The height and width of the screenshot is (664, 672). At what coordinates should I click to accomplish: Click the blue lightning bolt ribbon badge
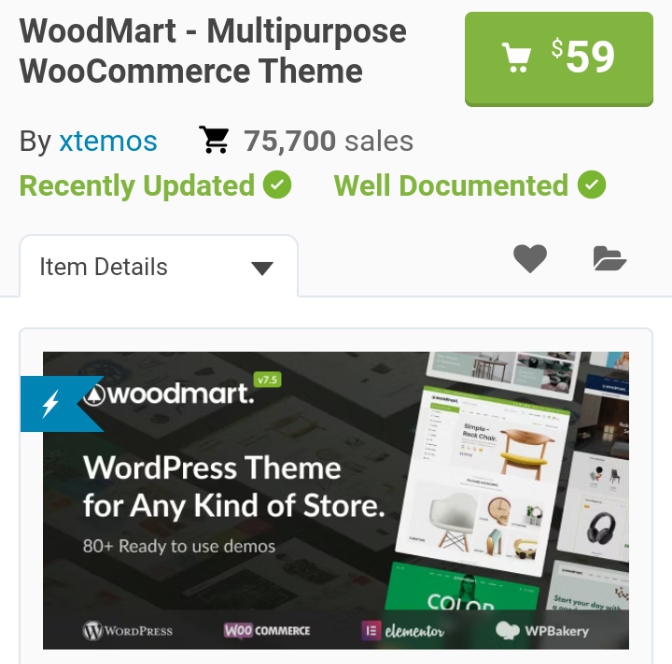[x=62, y=404]
